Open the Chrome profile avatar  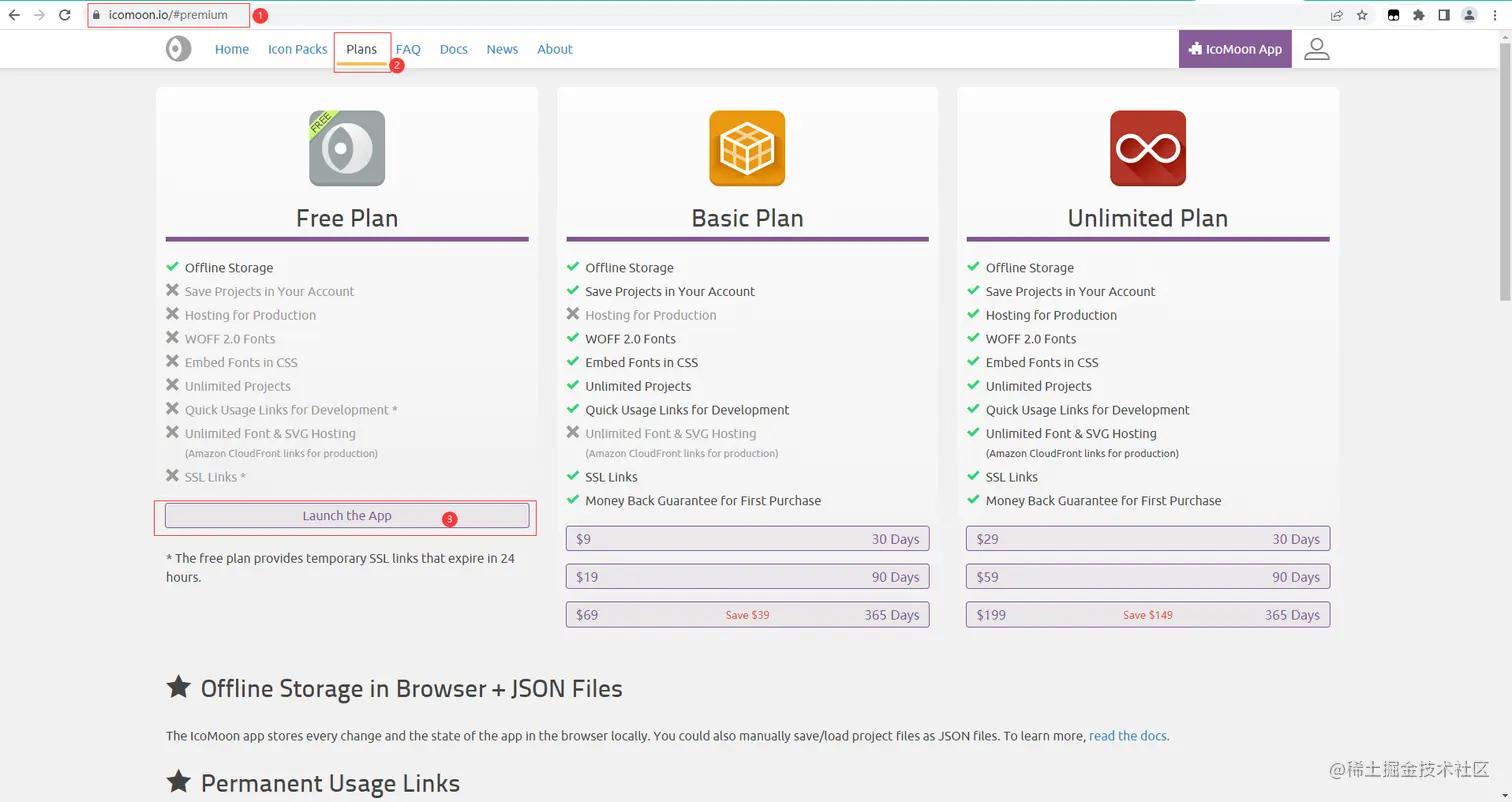[1469, 15]
